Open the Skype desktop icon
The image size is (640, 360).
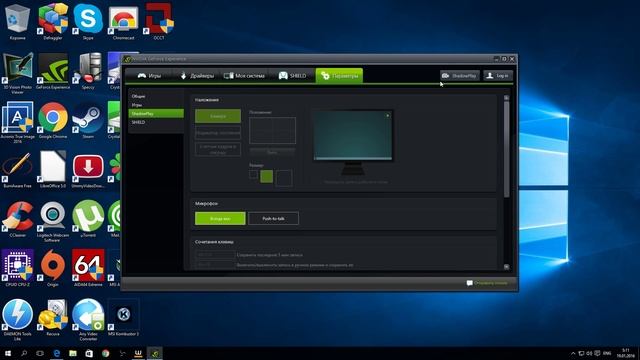click(88, 21)
